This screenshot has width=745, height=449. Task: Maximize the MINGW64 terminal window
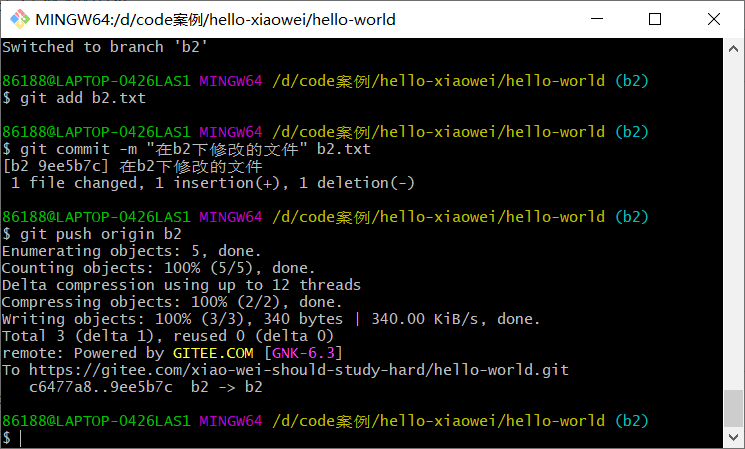655,19
